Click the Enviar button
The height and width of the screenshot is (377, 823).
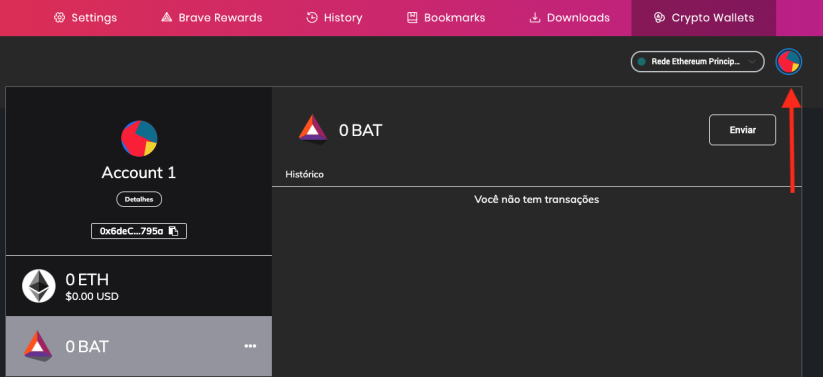(x=742, y=130)
